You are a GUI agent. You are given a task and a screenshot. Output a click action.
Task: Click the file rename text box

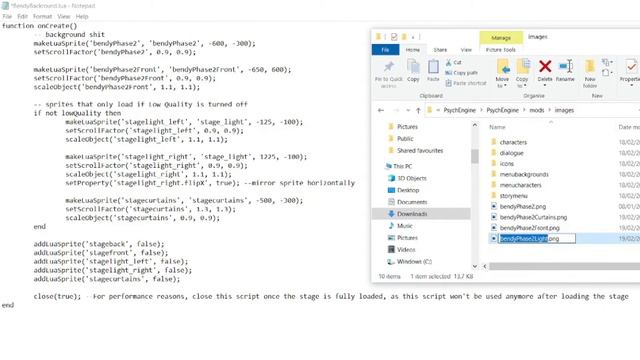coord(537,238)
